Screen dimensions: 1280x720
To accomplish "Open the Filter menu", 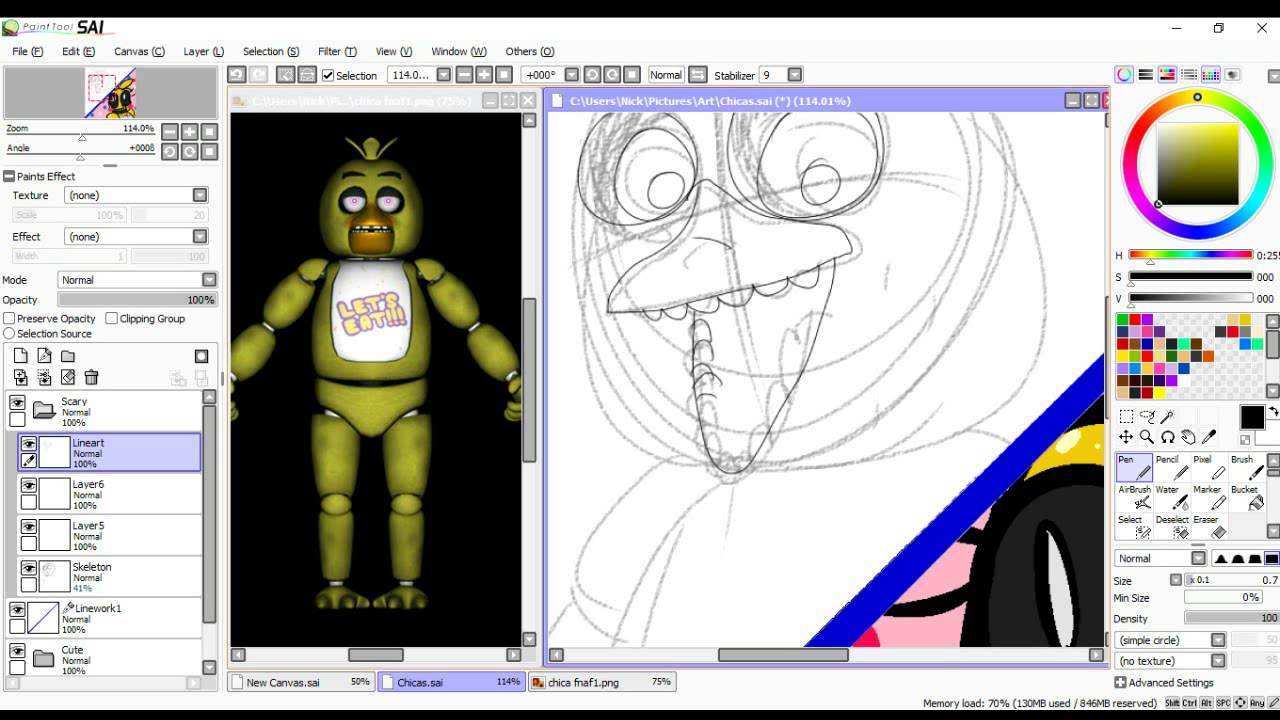I will (337, 51).
